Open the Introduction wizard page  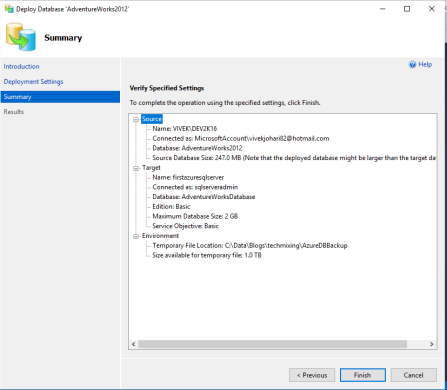click(x=21, y=66)
